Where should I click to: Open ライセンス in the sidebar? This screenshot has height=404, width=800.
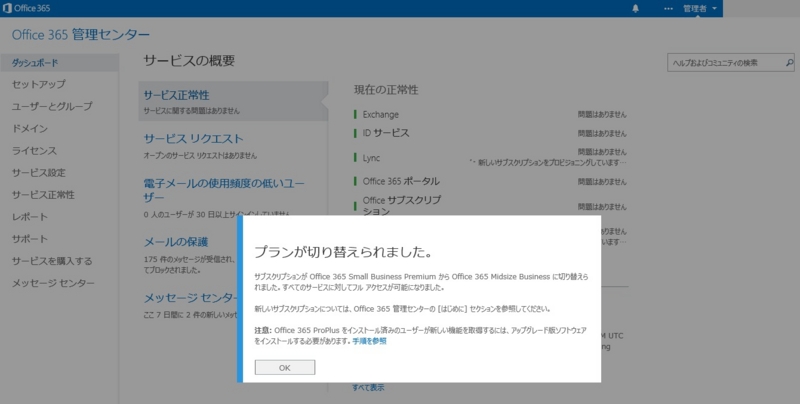click(x=34, y=150)
